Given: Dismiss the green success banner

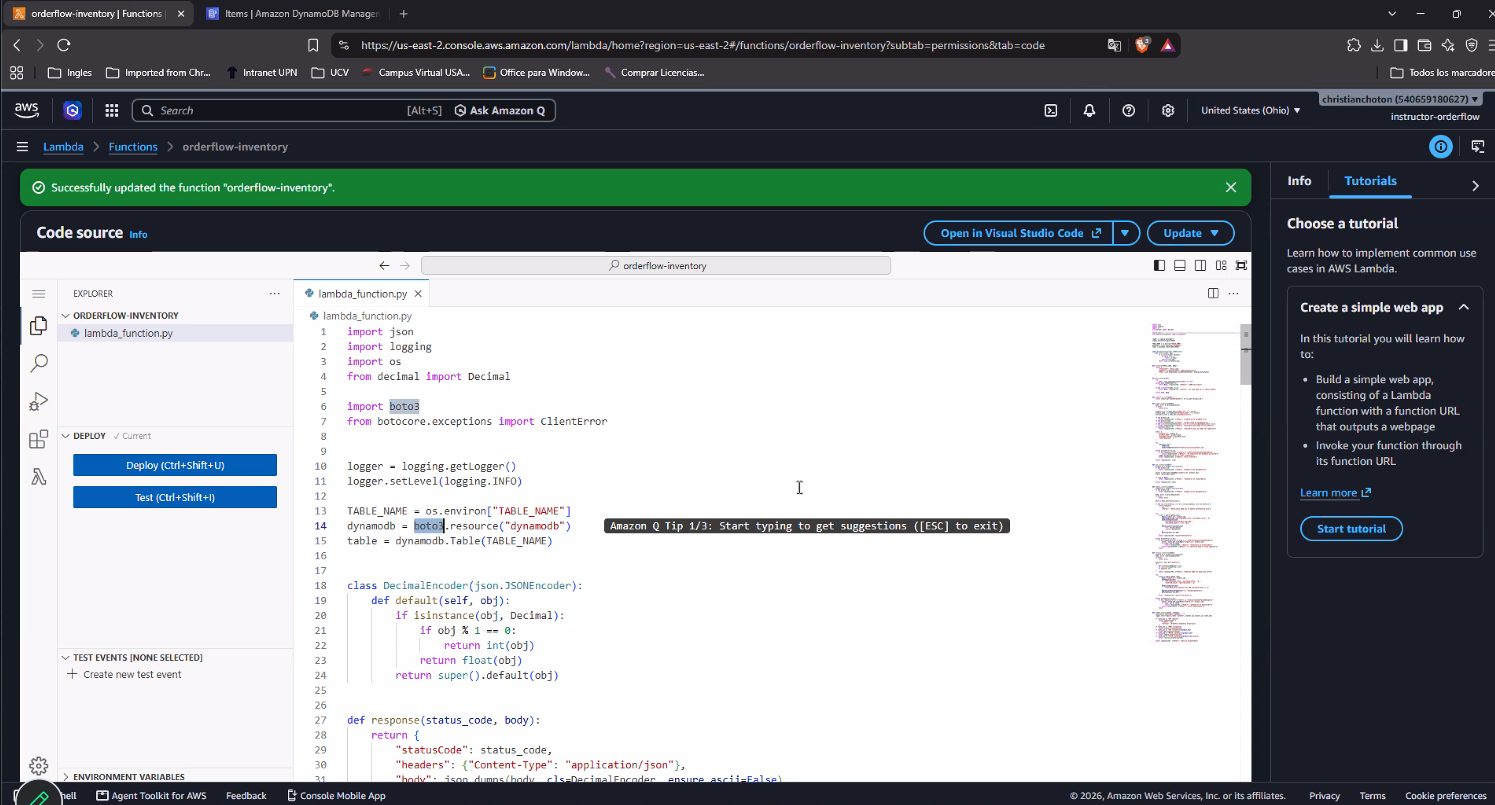Looking at the screenshot, I should (x=1231, y=187).
